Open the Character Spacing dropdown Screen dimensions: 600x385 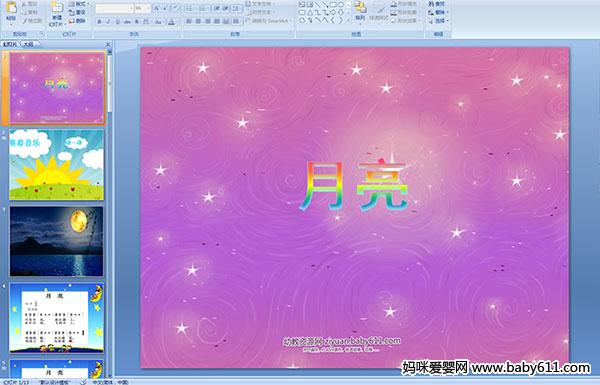click(x=147, y=22)
